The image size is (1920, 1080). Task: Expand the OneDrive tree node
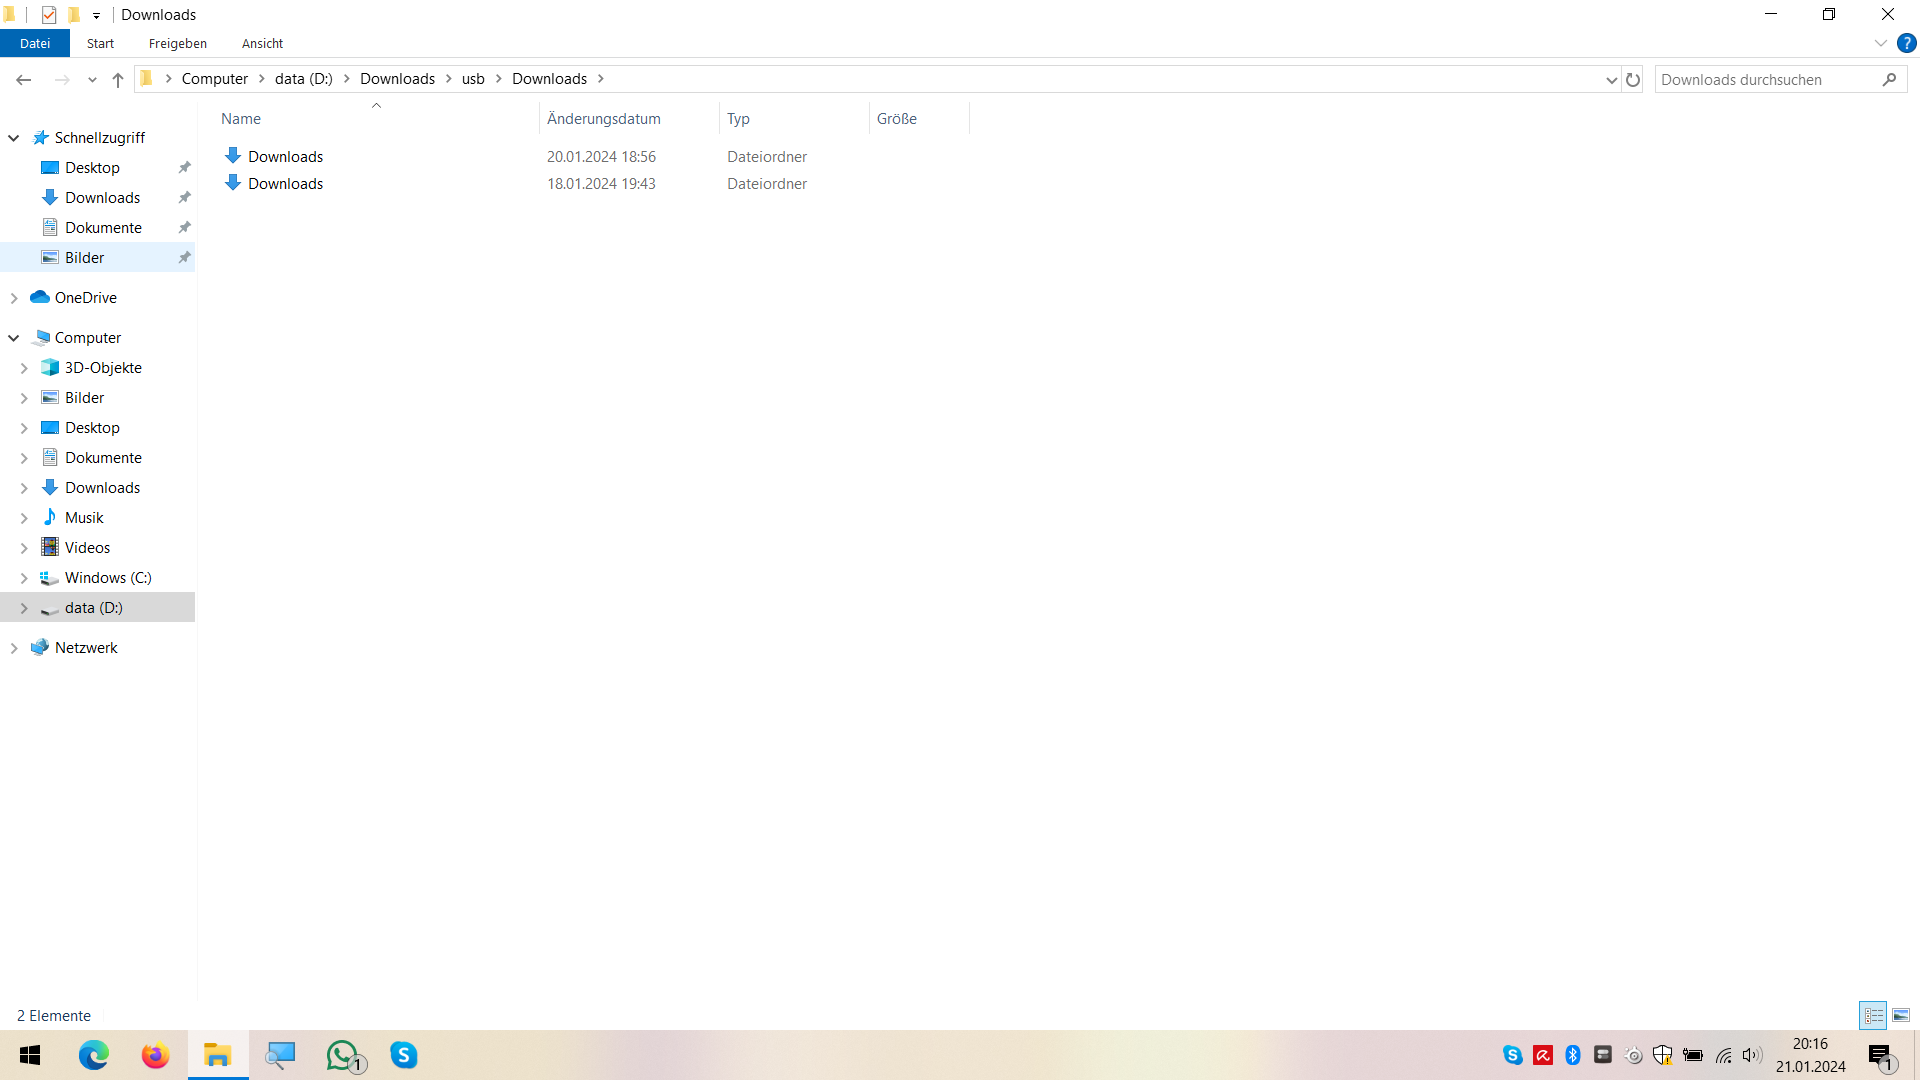(14, 298)
